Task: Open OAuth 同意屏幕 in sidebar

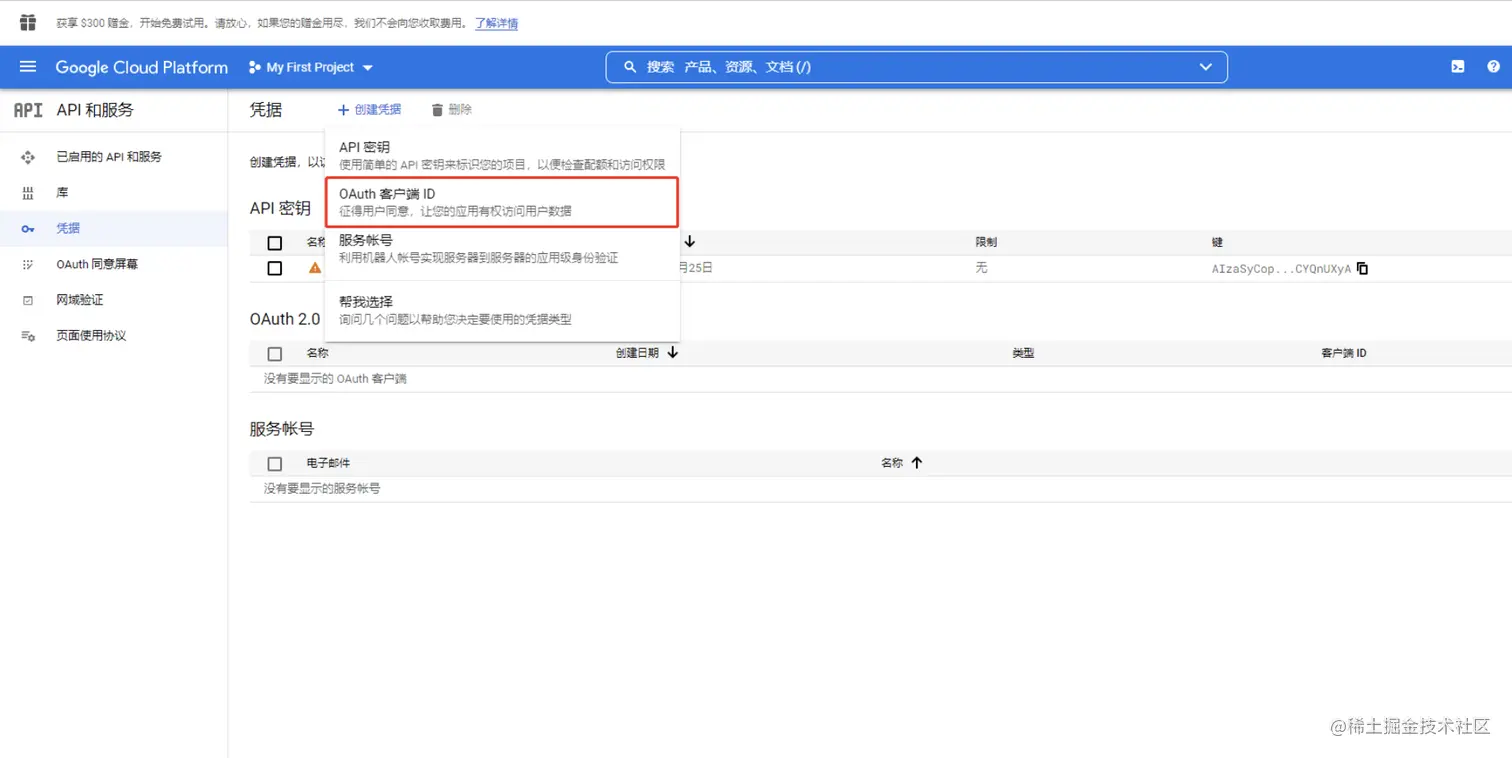Action: click(97, 264)
